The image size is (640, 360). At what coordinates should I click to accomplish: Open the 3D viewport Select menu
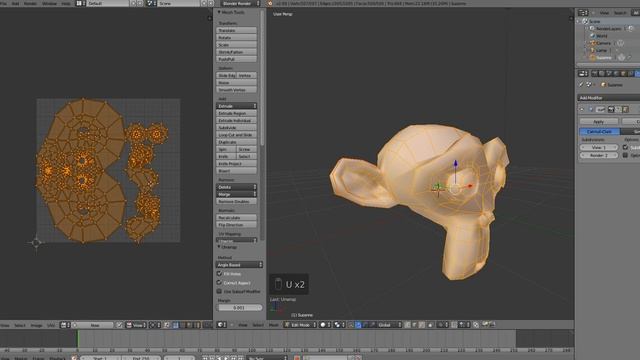pos(258,325)
